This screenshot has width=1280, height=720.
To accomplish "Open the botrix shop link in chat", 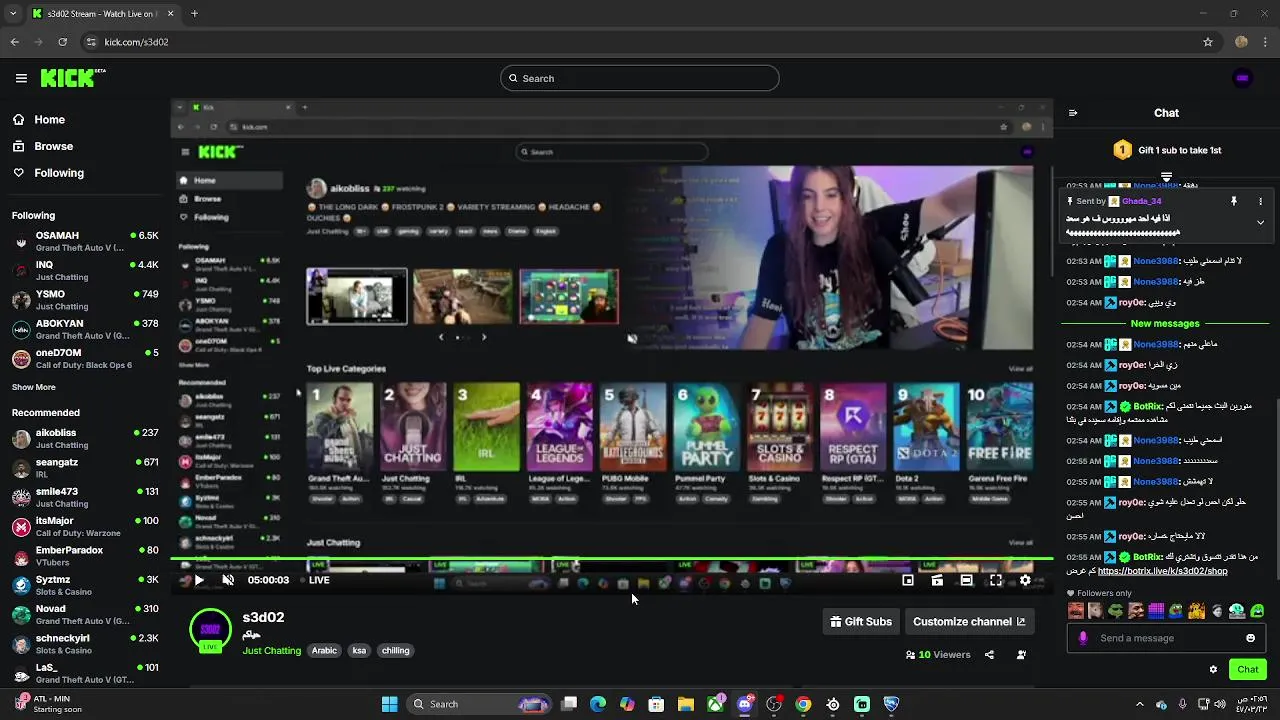I will click(1162, 571).
